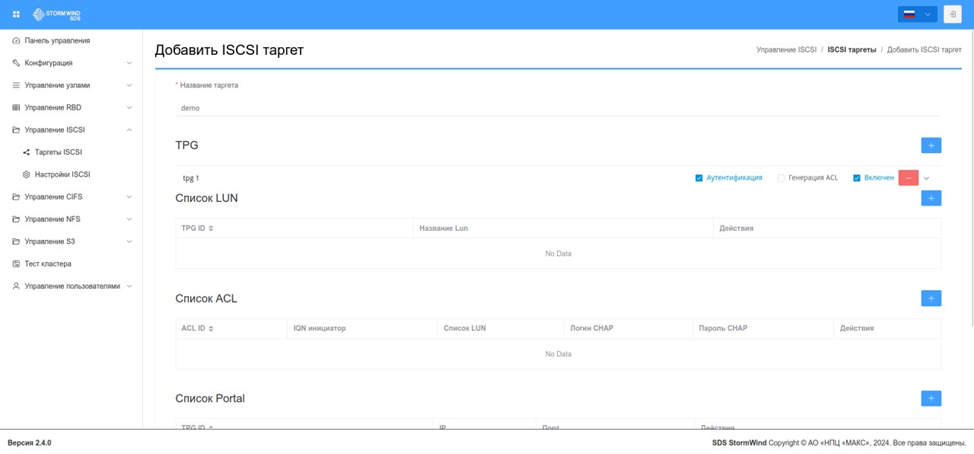Open Панель управления dashboard
The width and height of the screenshot is (974, 454).
pos(57,40)
